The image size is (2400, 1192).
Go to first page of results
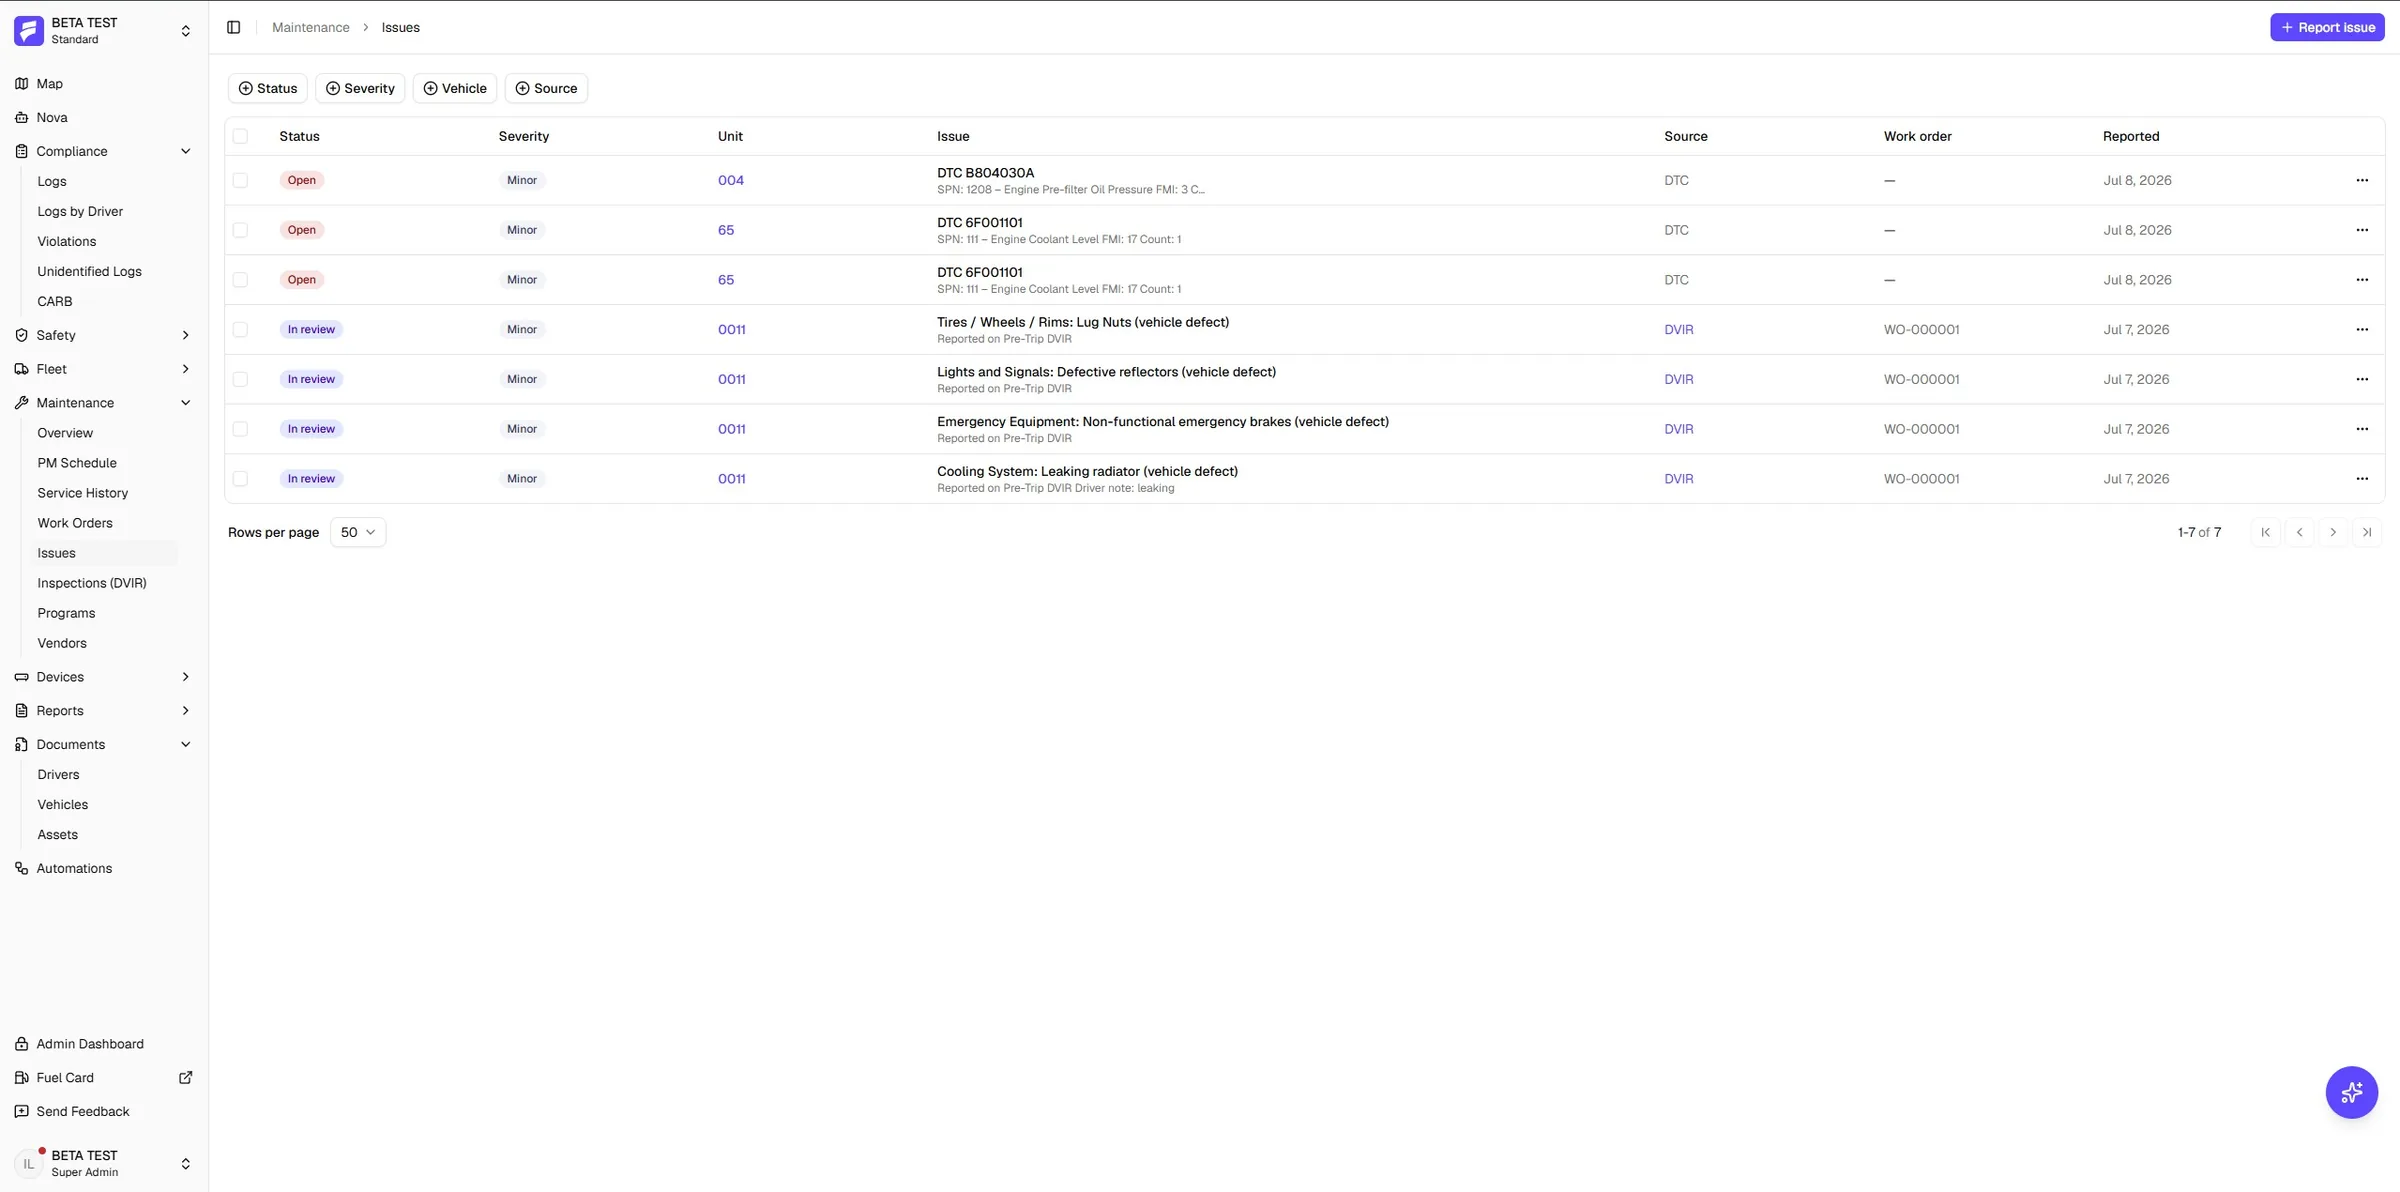(2266, 532)
